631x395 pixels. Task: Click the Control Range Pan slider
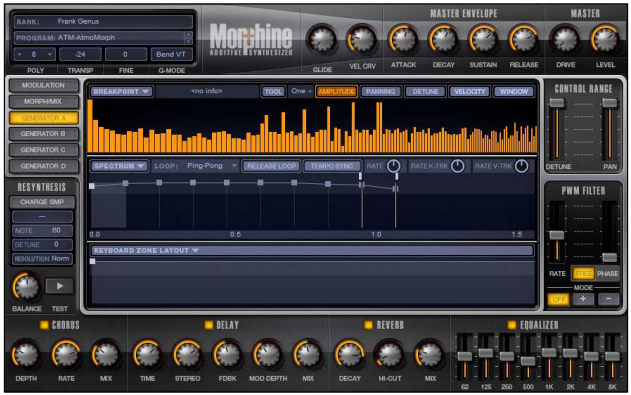610,129
